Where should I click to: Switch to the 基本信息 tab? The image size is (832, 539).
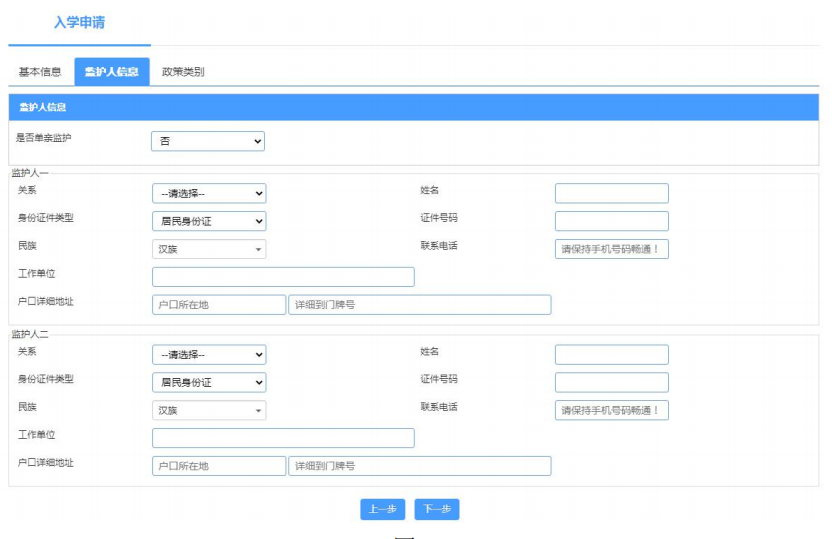point(40,72)
